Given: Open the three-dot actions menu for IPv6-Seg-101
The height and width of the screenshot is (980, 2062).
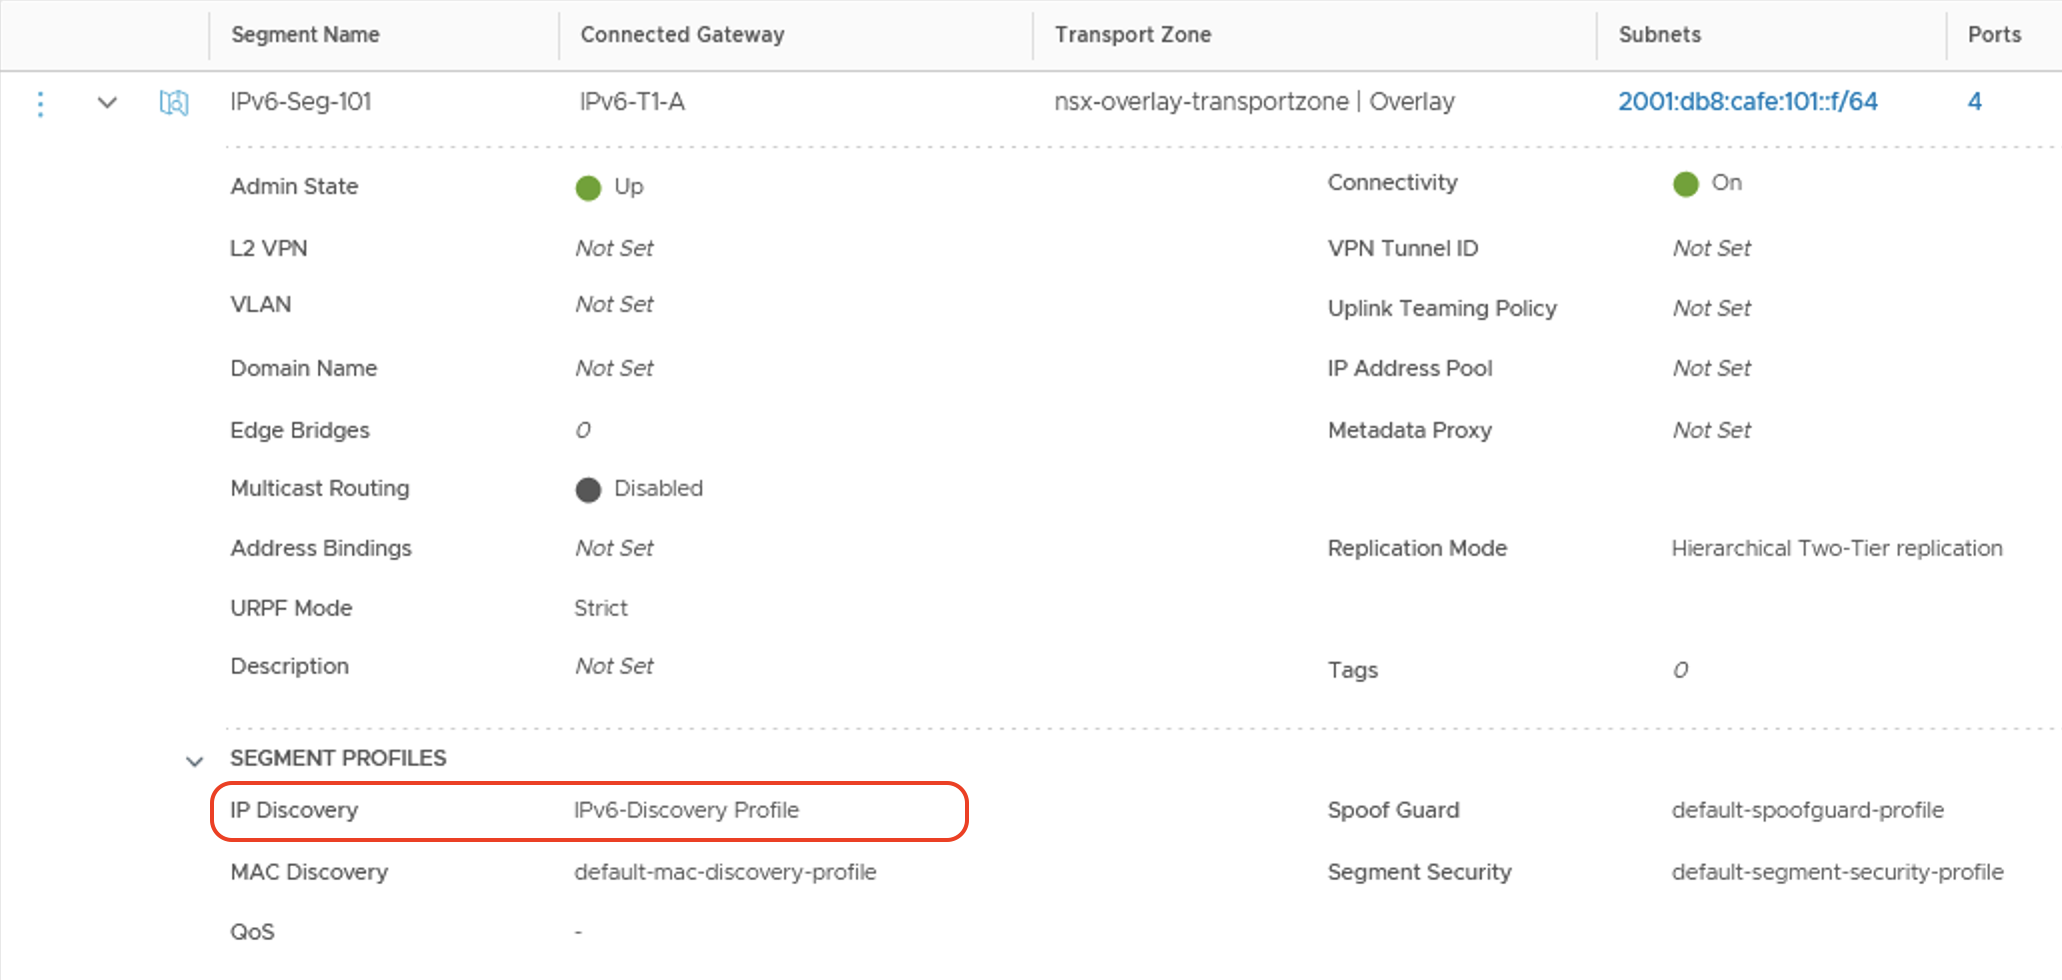Looking at the screenshot, I should click(x=40, y=103).
